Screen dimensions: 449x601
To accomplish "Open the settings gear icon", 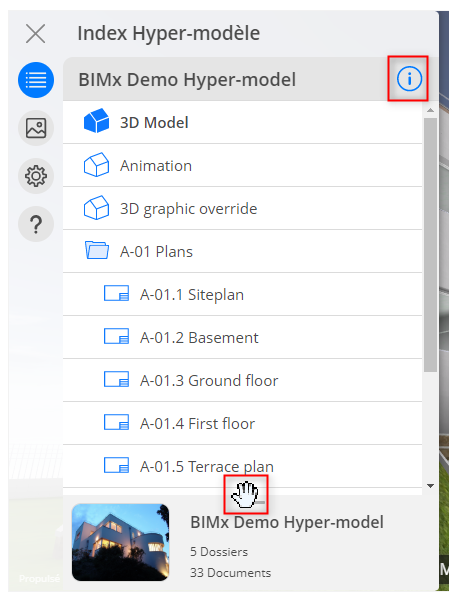I will 36,176.
